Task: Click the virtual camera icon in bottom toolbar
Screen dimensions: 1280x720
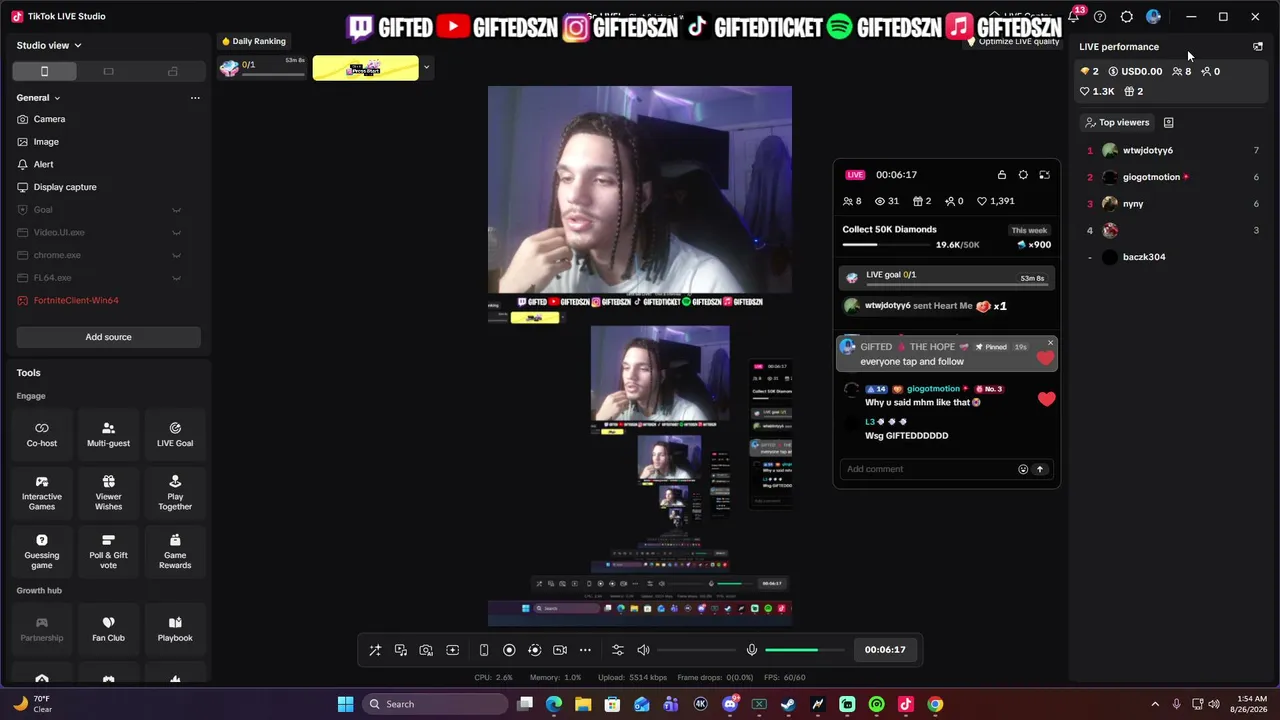Action: [x=560, y=650]
